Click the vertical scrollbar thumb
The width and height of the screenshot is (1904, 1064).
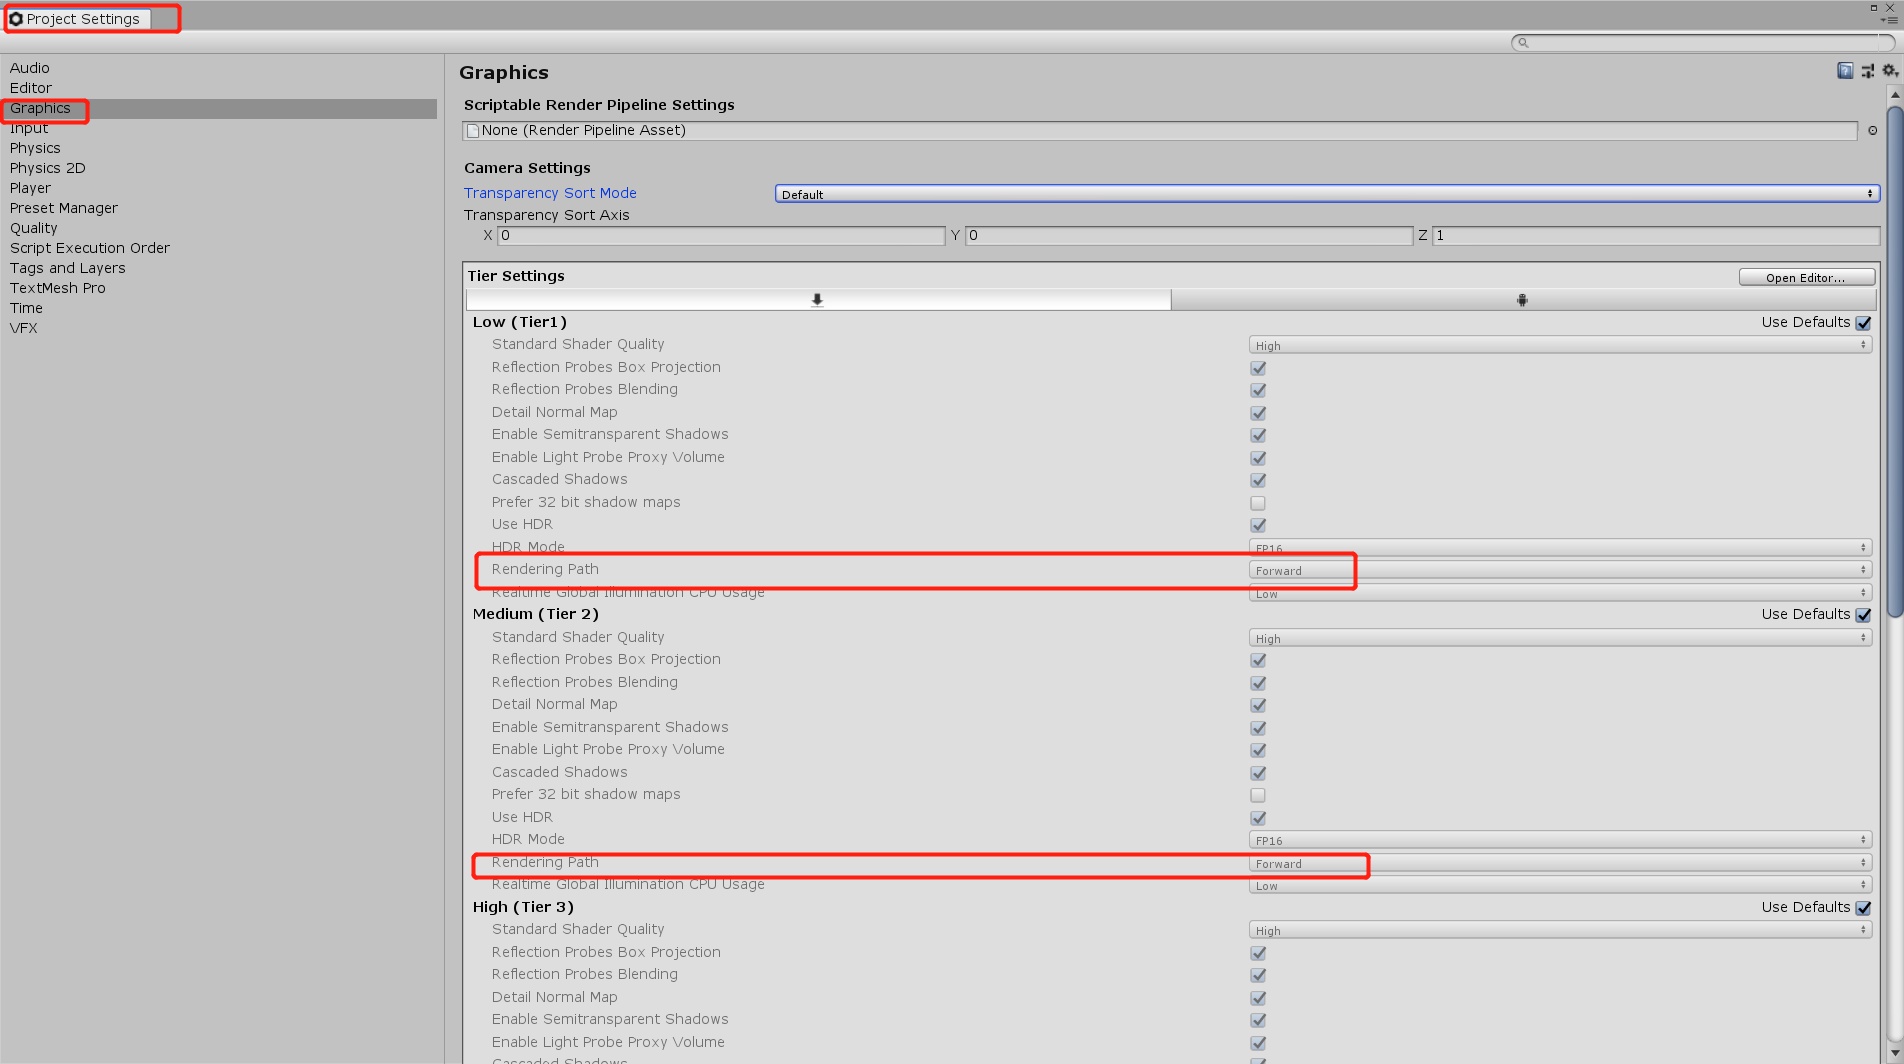(1894, 360)
